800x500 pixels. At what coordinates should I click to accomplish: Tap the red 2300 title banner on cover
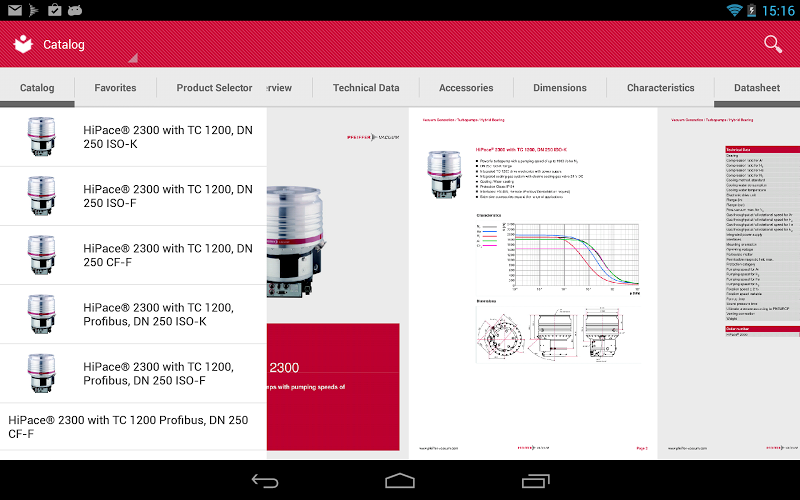click(x=333, y=386)
